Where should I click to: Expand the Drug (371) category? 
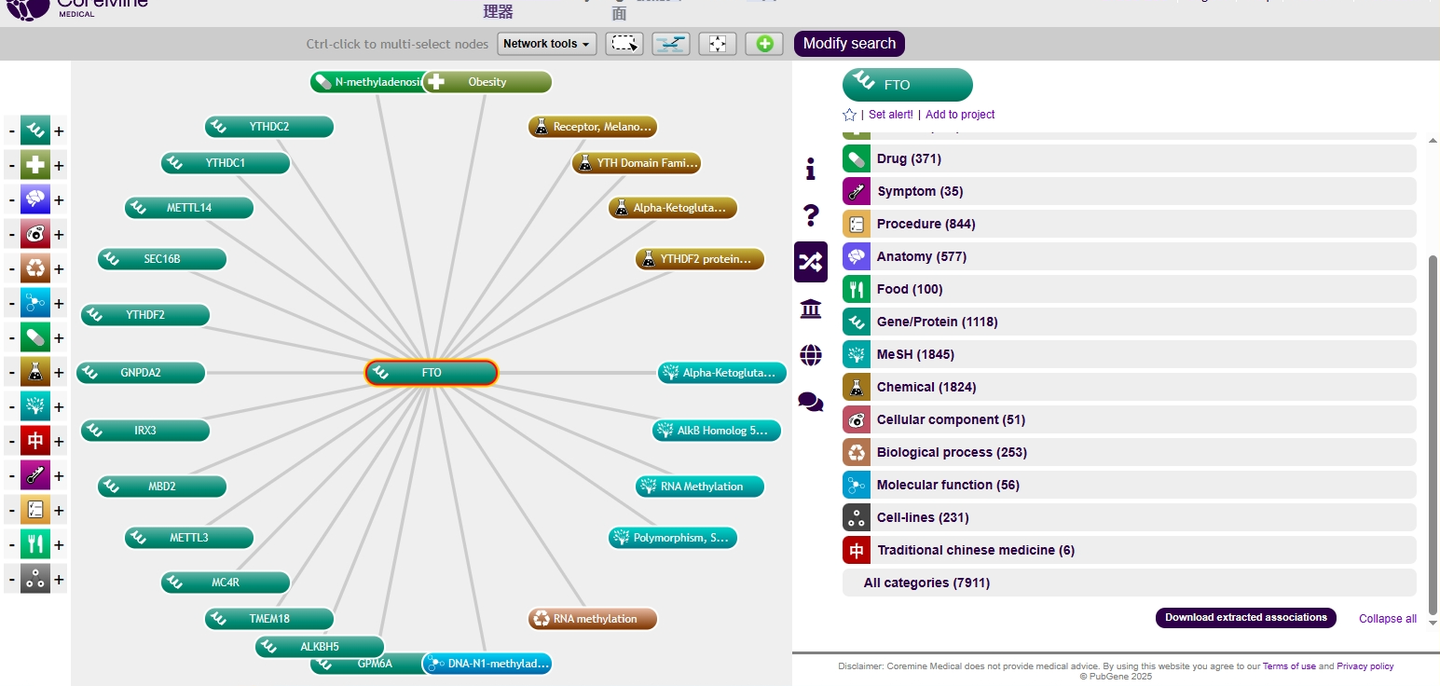[1129, 159]
